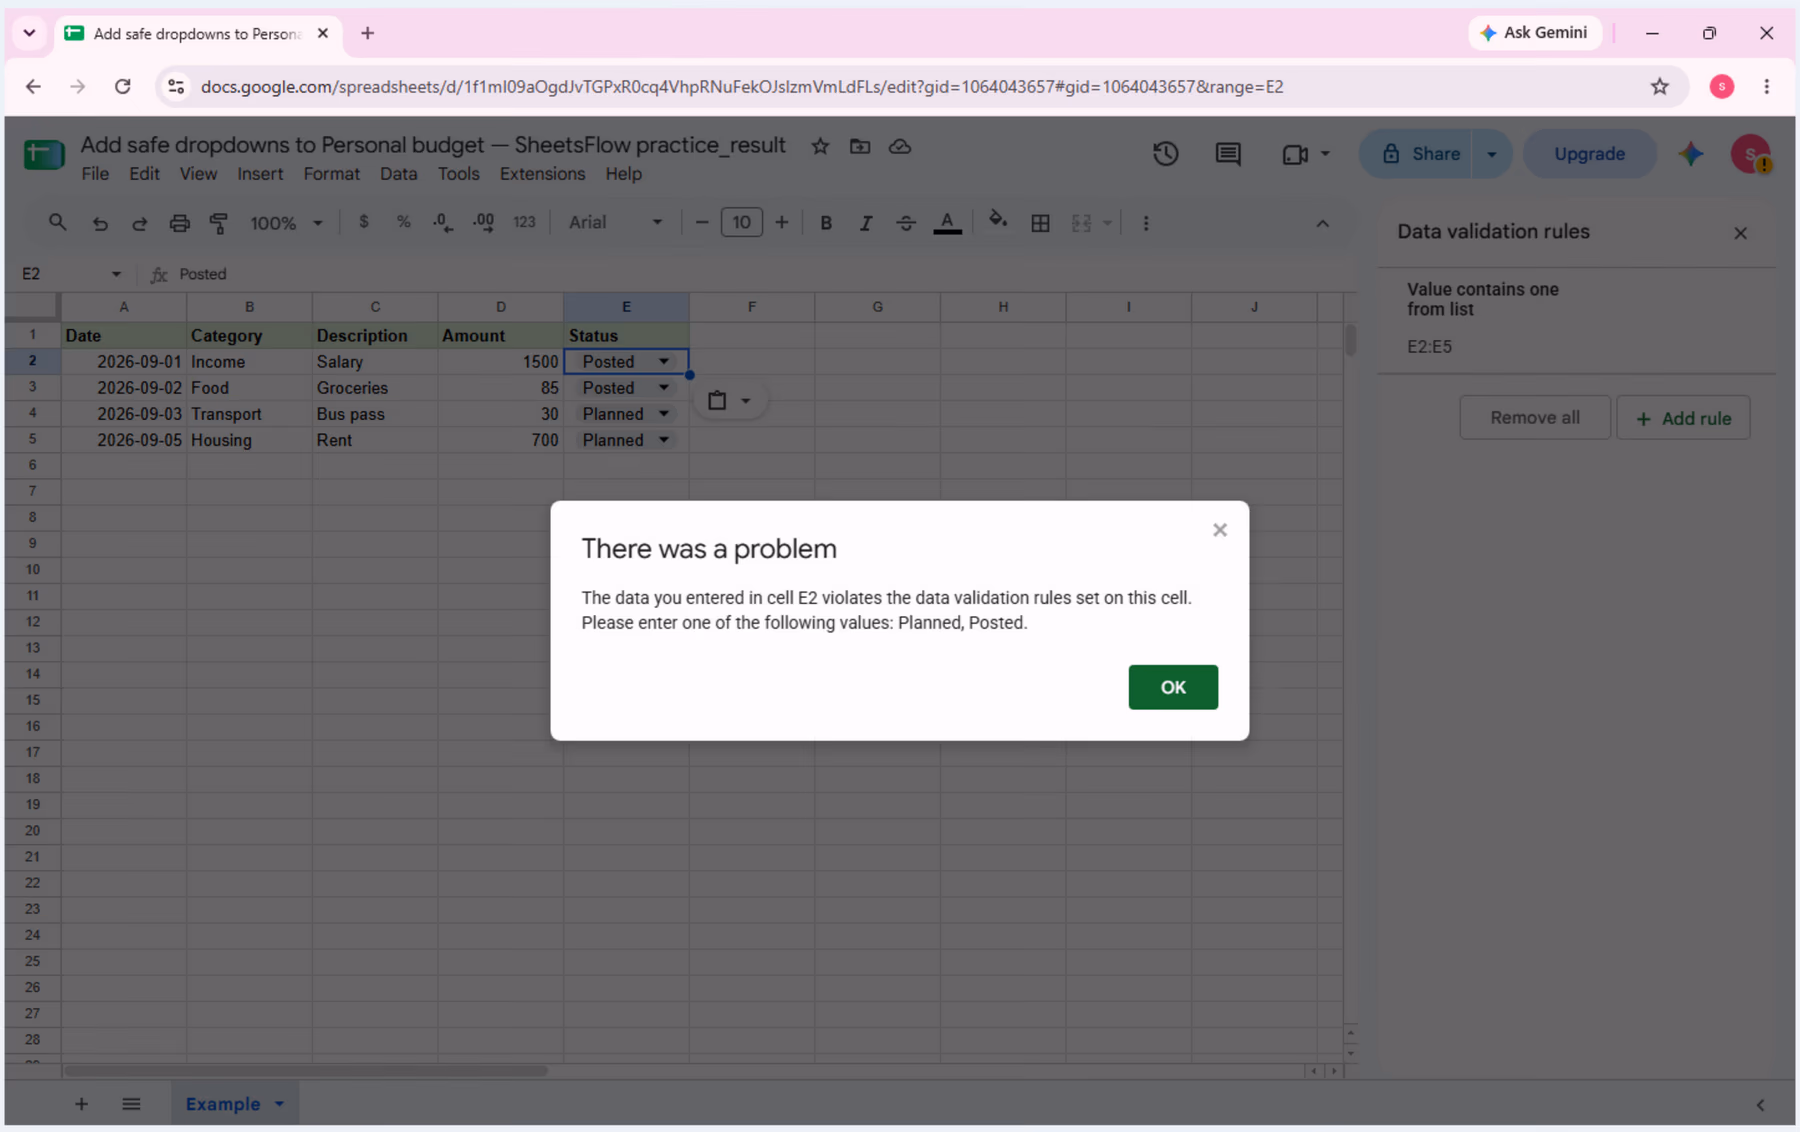This screenshot has width=1800, height=1132.
Task: Open the zoom 100% dropdown
Action: [286, 223]
